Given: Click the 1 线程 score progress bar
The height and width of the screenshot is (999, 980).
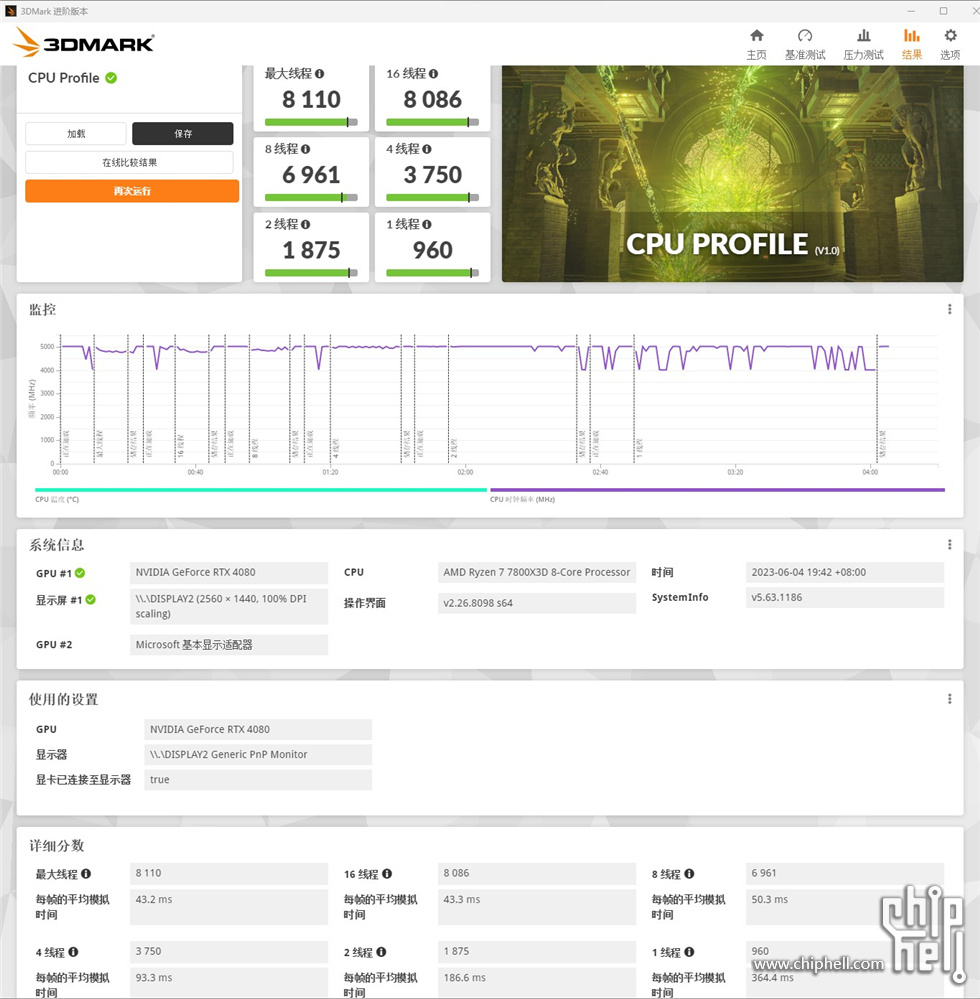Looking at the screenshot, I should click(x=432, y=273).
